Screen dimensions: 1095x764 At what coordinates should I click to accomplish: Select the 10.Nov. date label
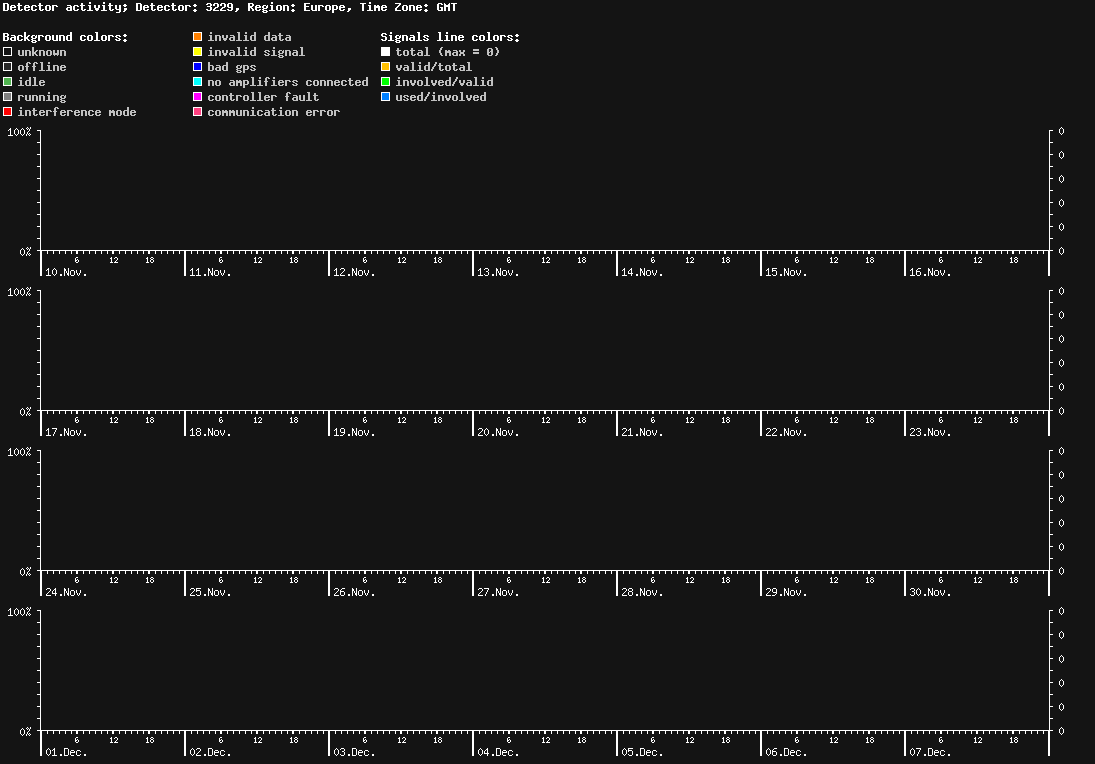click(x=65, y=272)
